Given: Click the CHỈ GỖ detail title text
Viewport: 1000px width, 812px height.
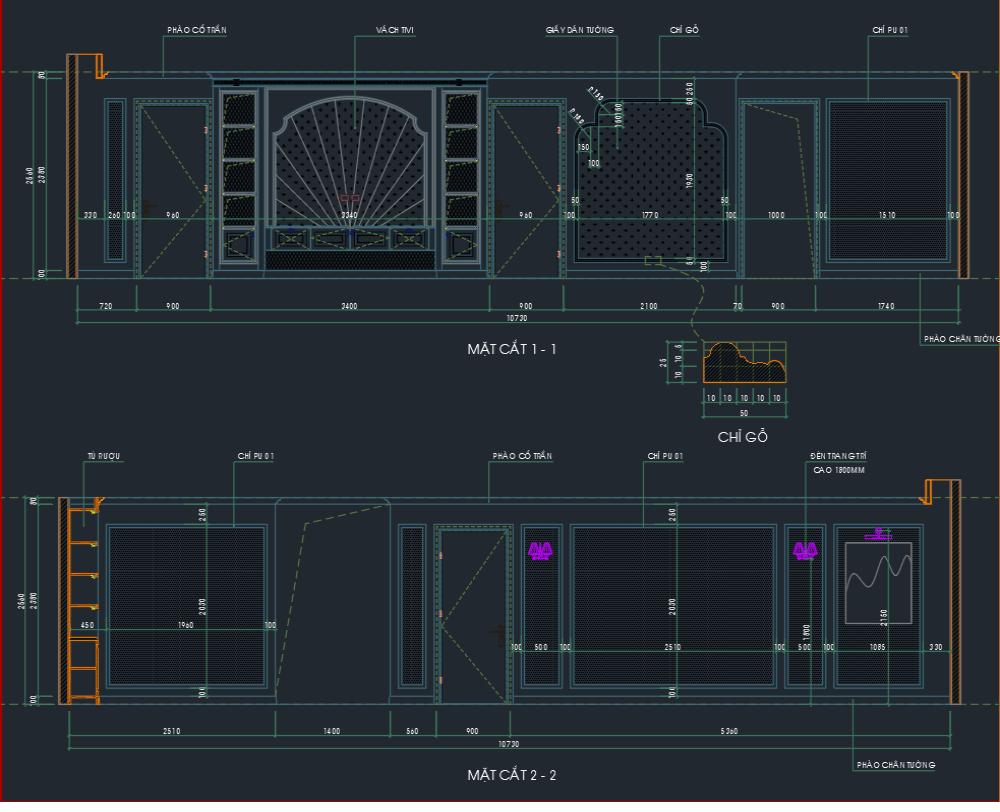Looking at the screenshot, I should (x=742, y=437).
